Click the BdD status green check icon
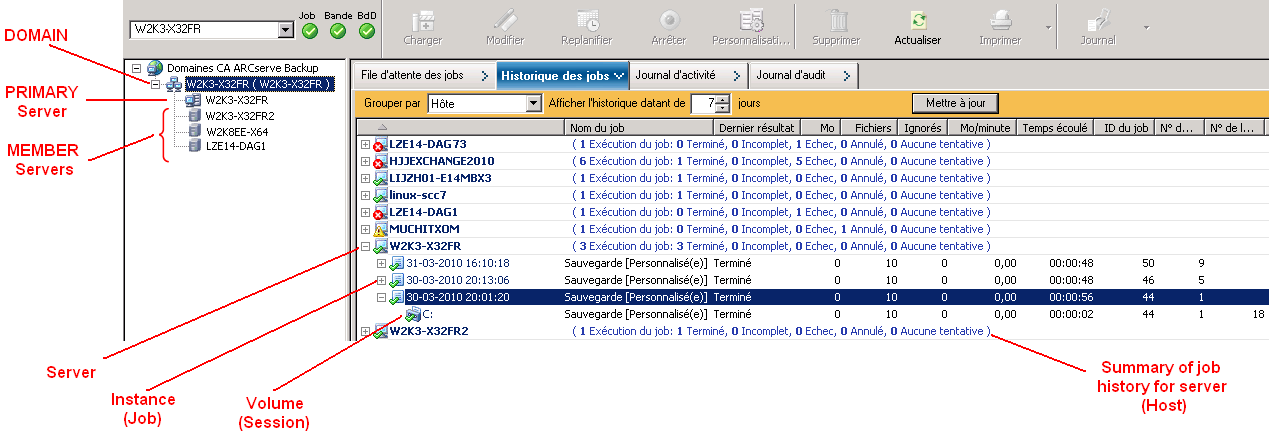Screen dimensions: 1269x441 [x=367, y=31]
